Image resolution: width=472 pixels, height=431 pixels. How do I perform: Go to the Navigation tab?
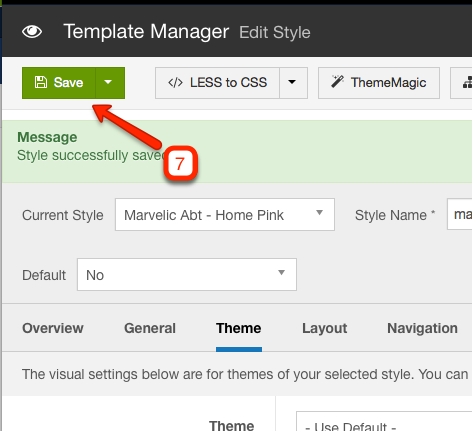pos(422,328)
